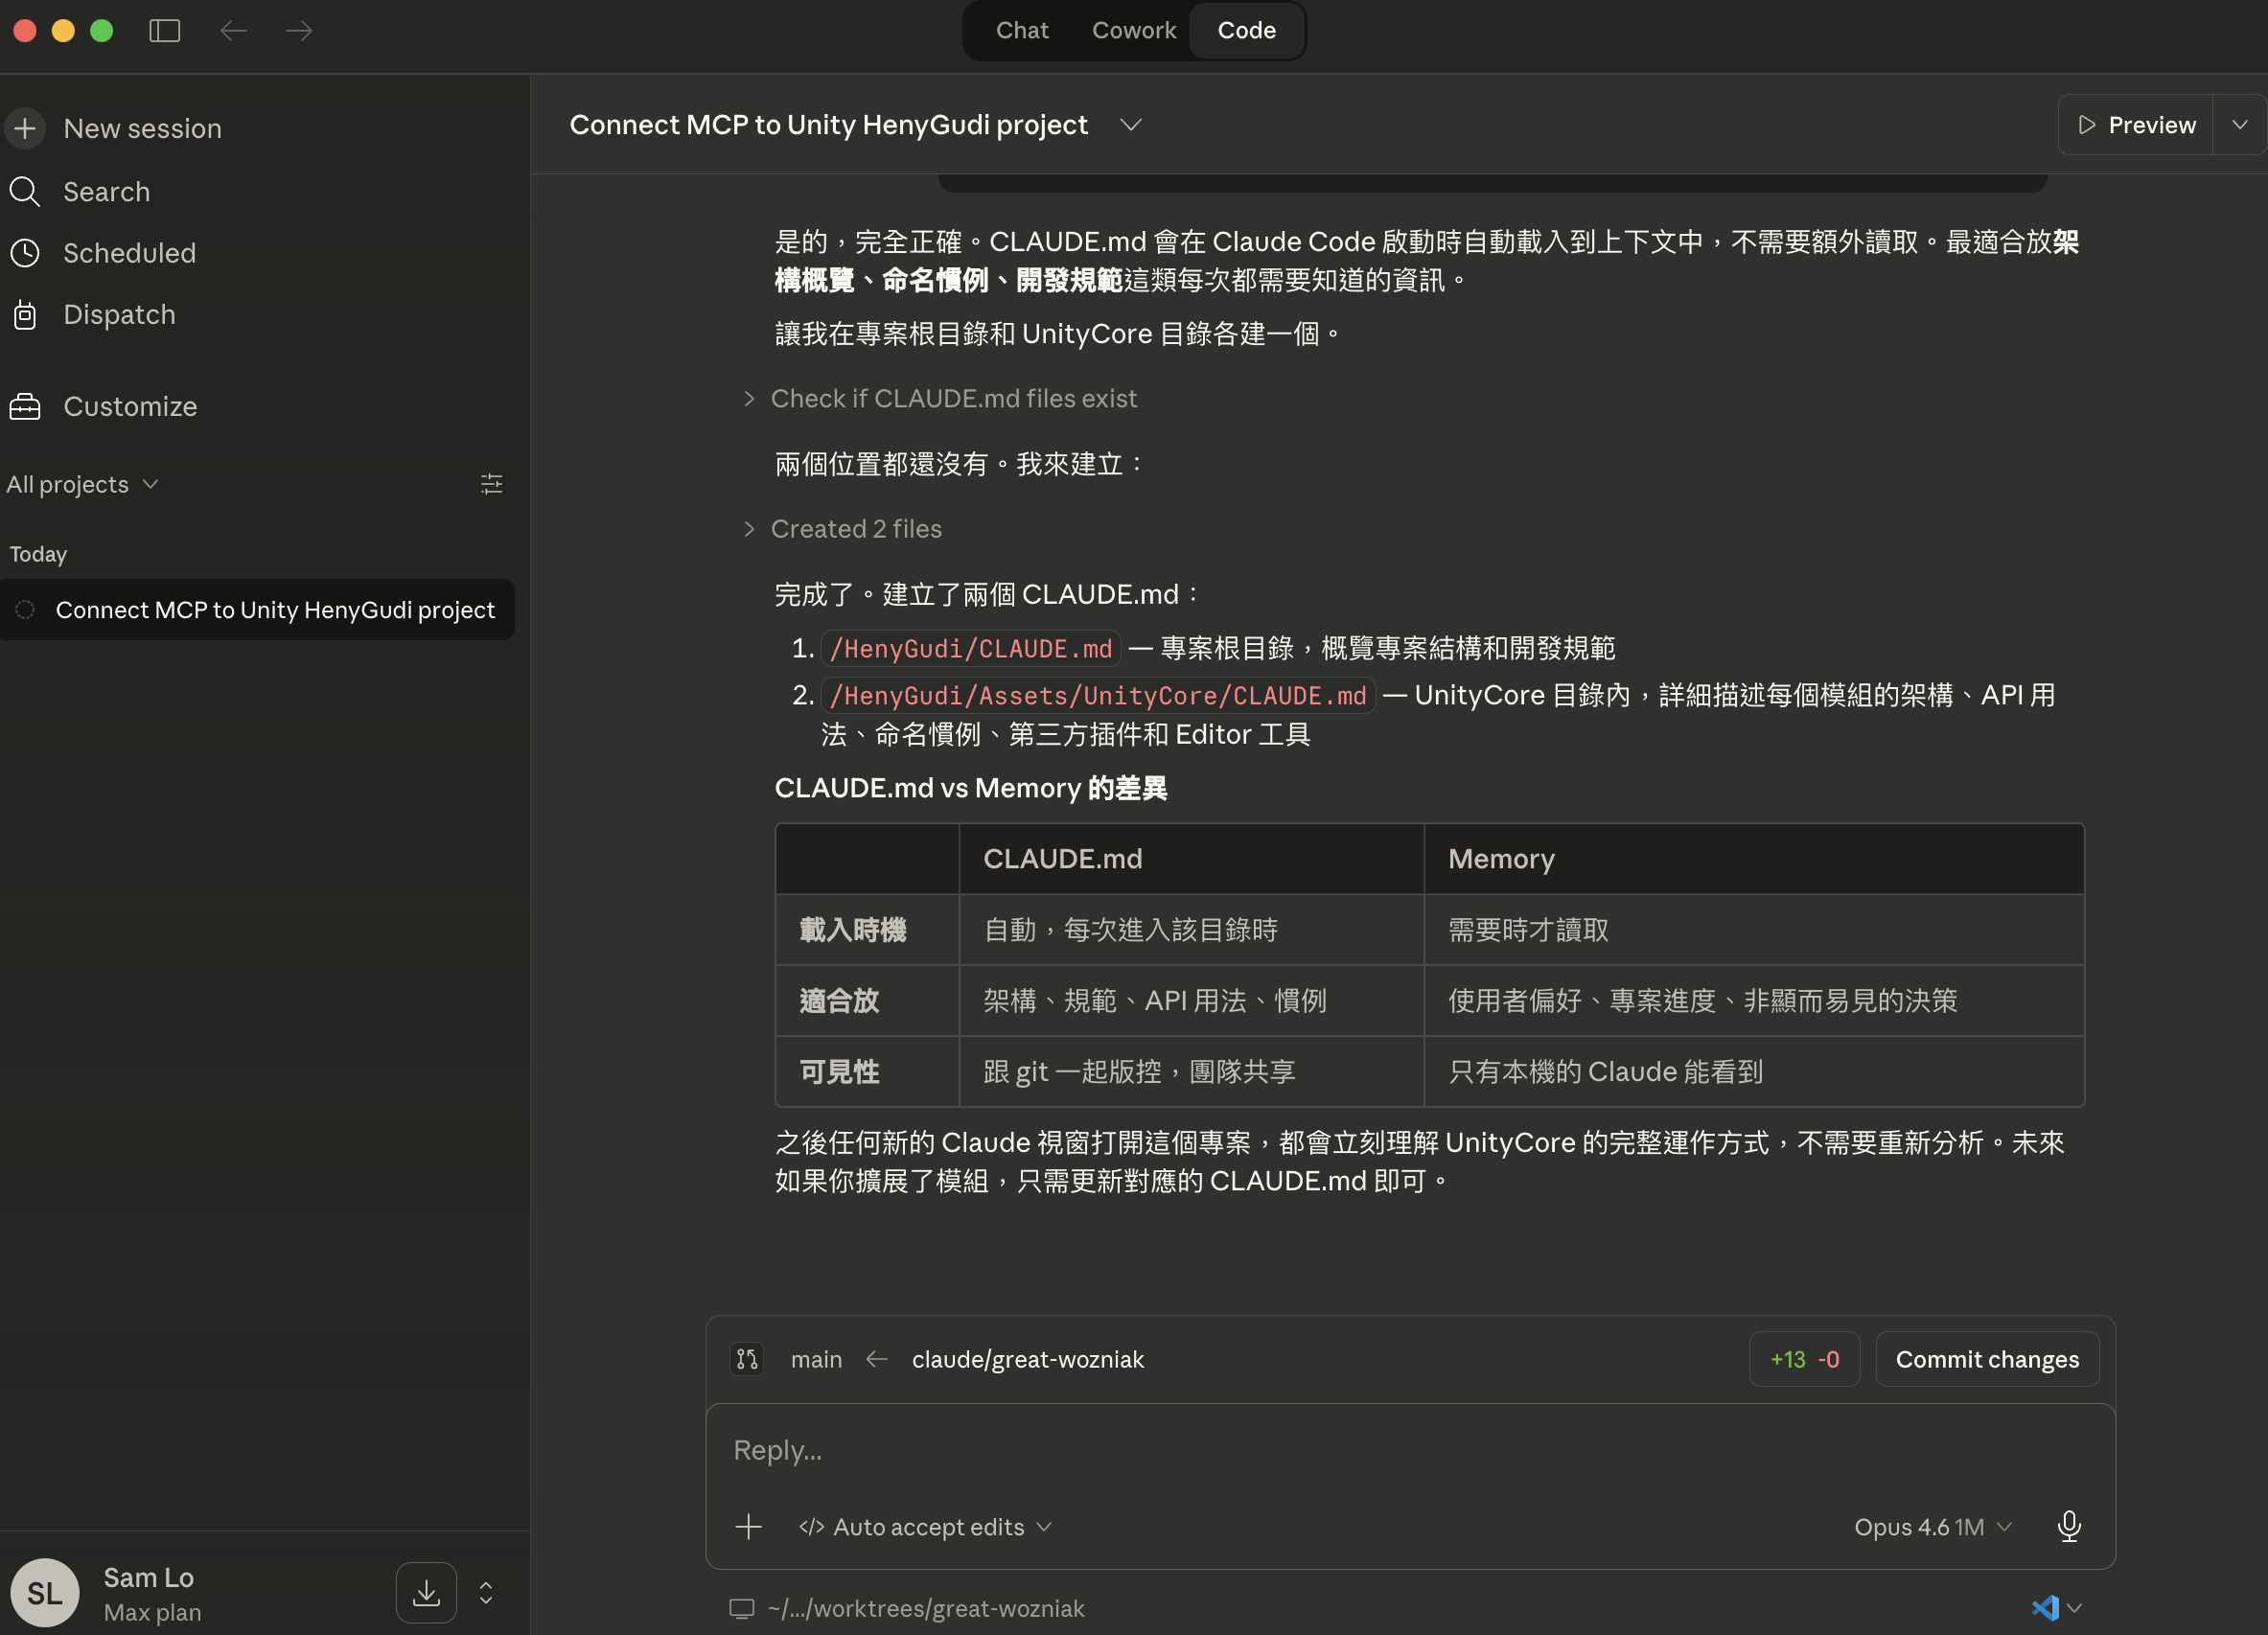The image size is (2268, 1635).
Task: Switch to the Cowork tab
Action: click(x=1133, y=31)
